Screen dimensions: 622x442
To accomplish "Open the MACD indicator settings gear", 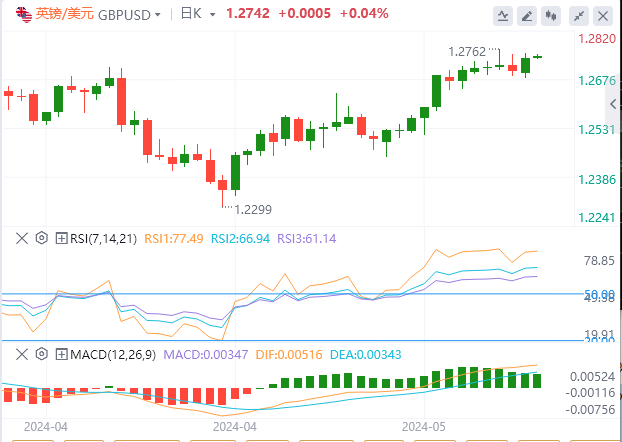I will tap(42, 354).
